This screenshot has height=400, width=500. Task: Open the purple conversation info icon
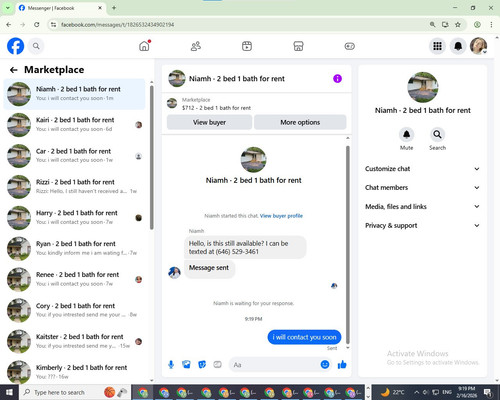337,79
